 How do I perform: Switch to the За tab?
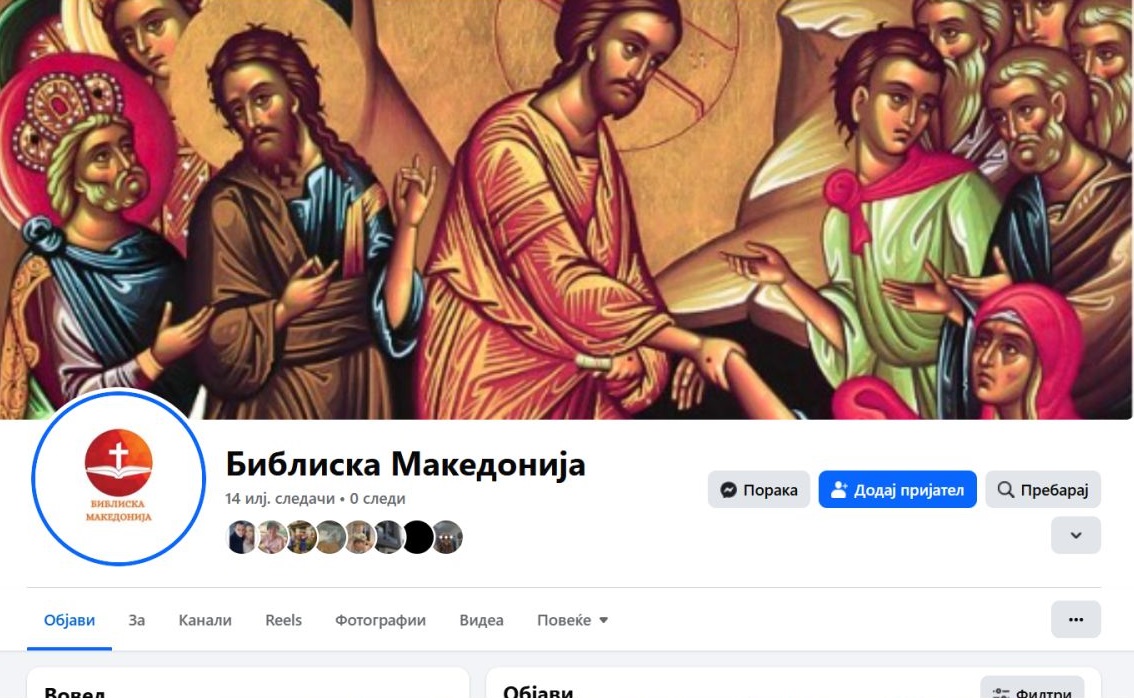[x=137, y=620]
